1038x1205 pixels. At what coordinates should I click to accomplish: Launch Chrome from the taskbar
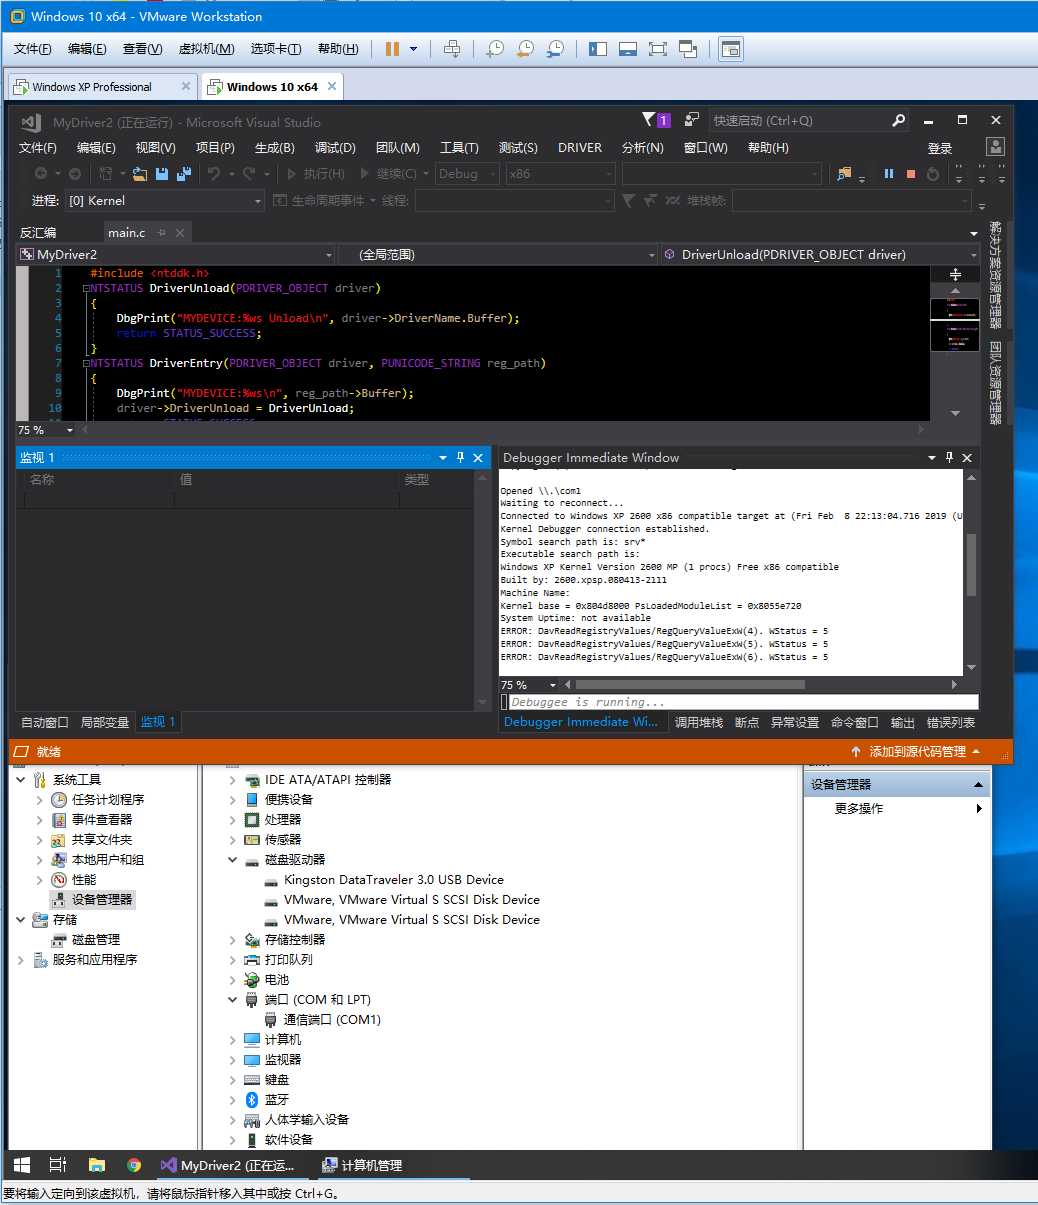pyautogui.click(x=134, y=1165)
